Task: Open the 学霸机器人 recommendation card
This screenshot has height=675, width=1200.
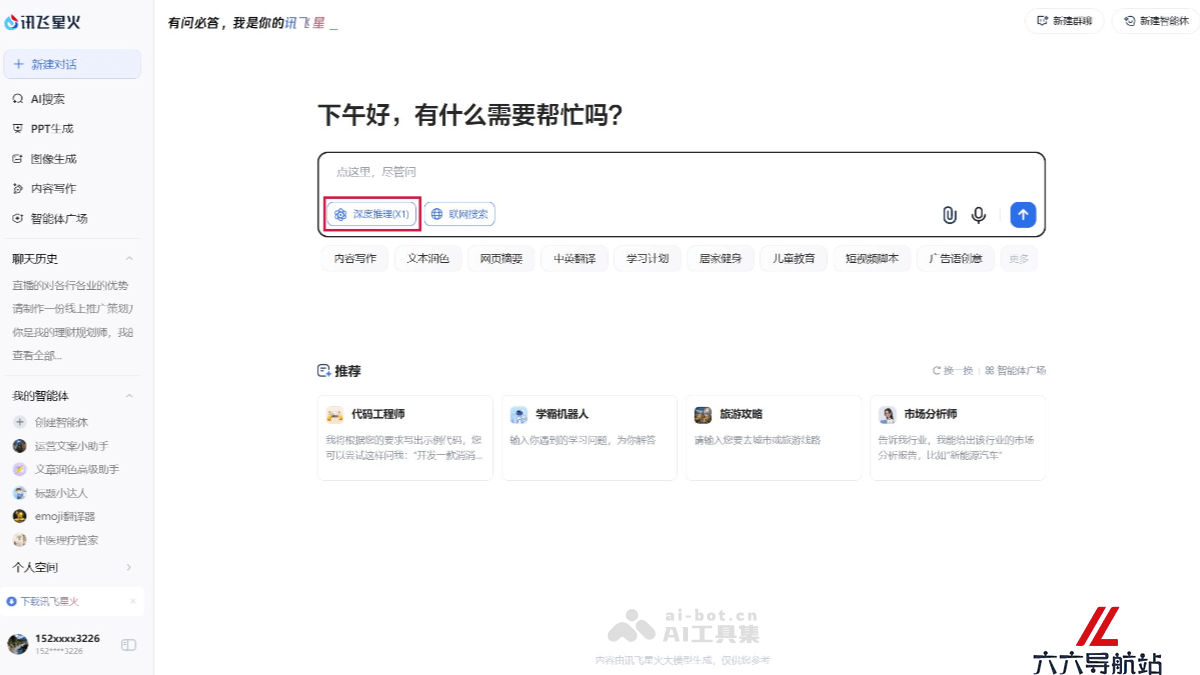Action: coord(589,438)
